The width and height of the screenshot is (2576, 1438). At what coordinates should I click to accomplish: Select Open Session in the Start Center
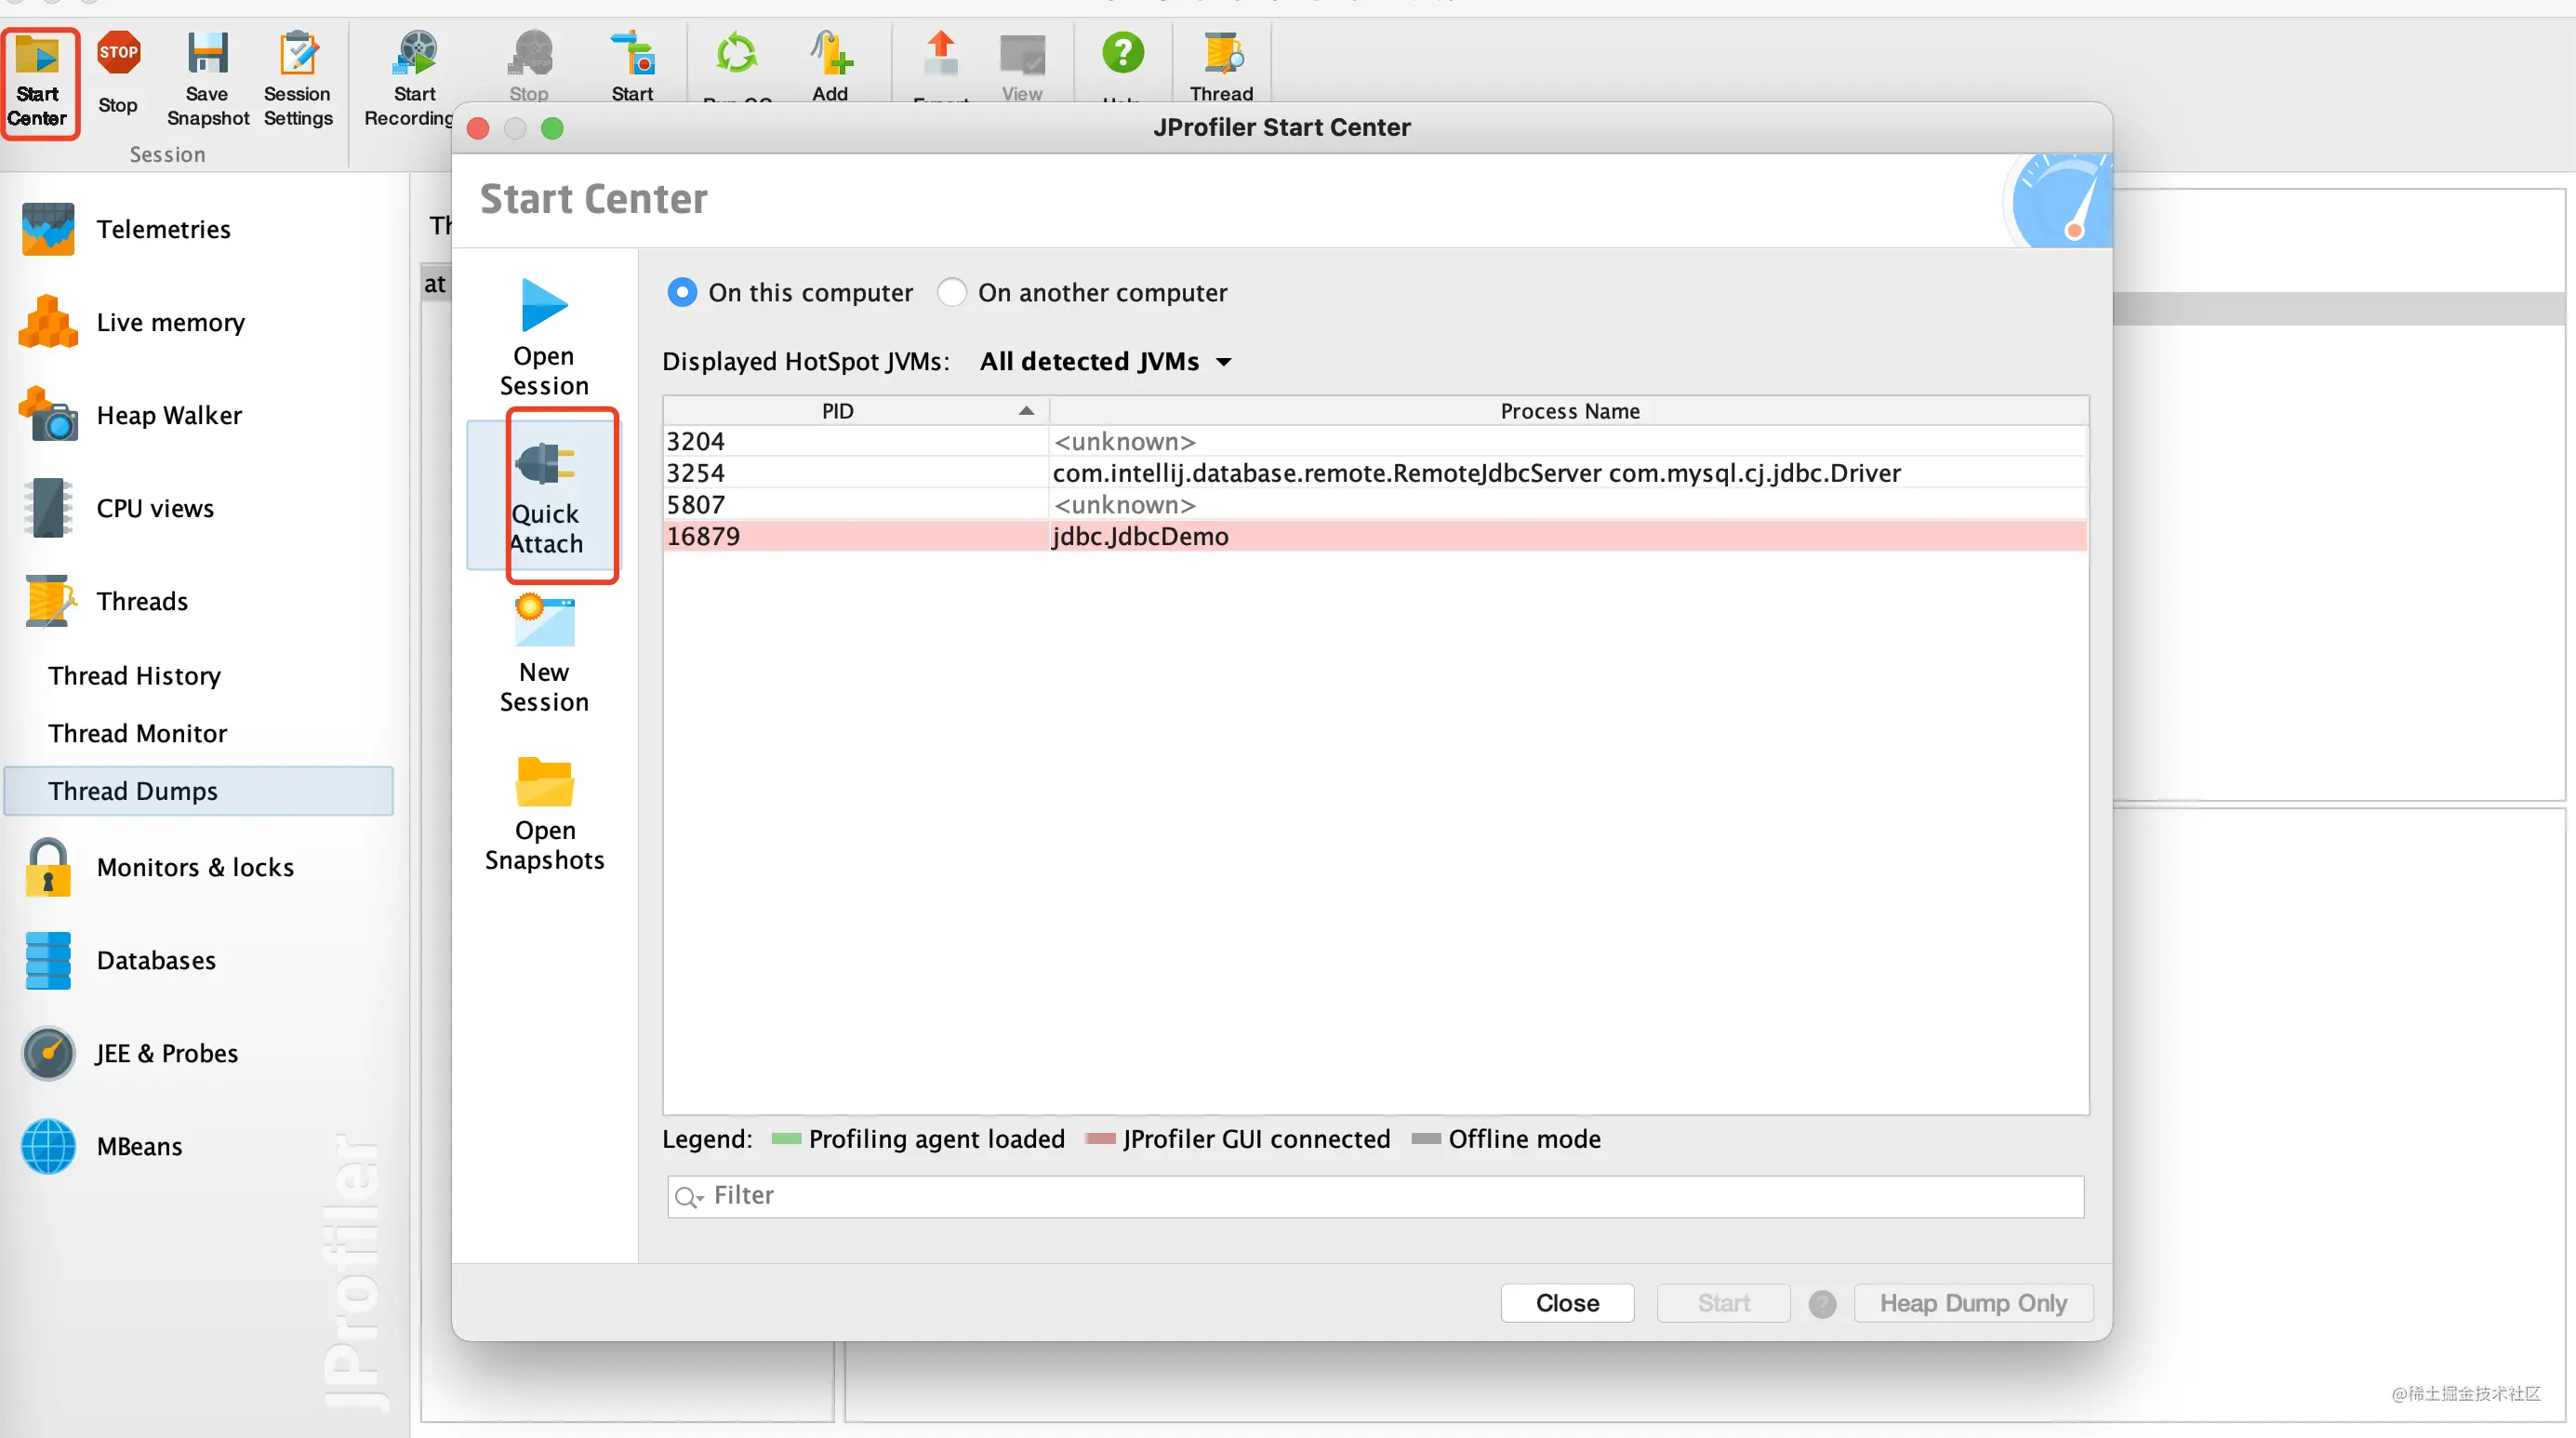pyautogui.click(x=544, y=338)
